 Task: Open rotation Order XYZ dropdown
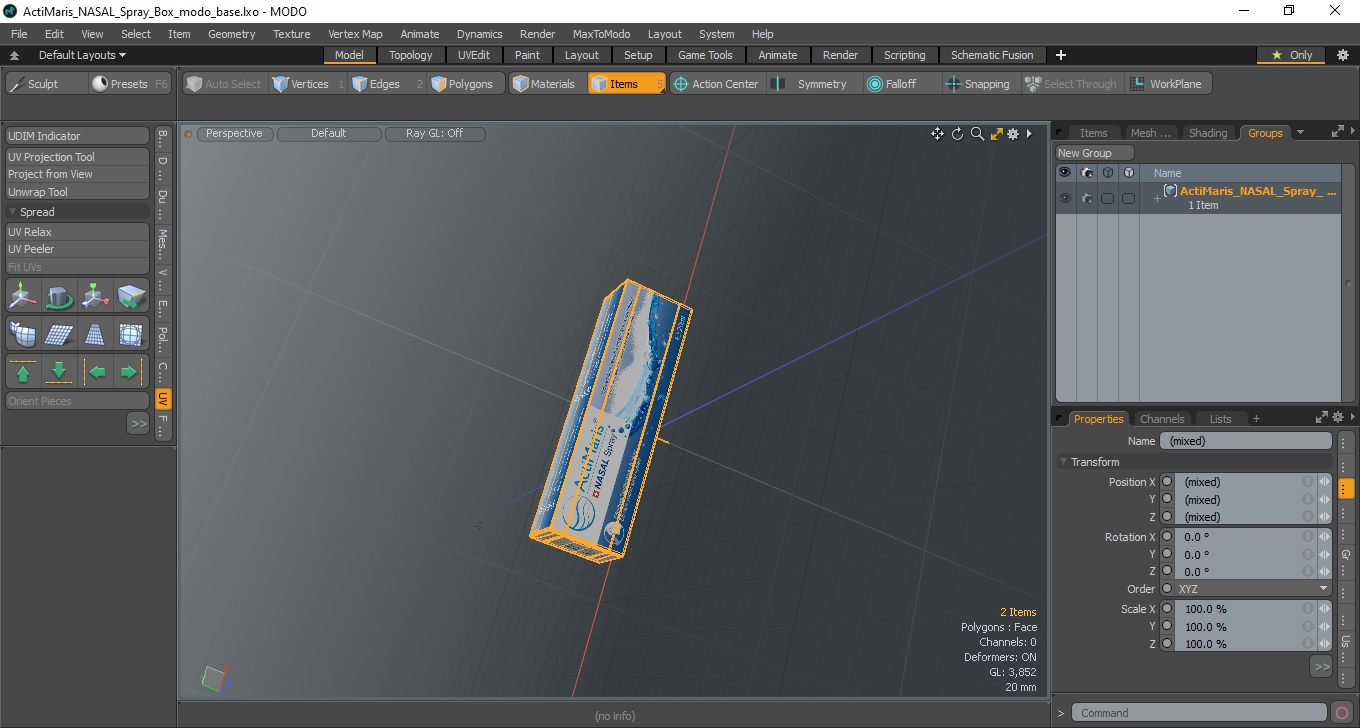(x=1254, y=589)
